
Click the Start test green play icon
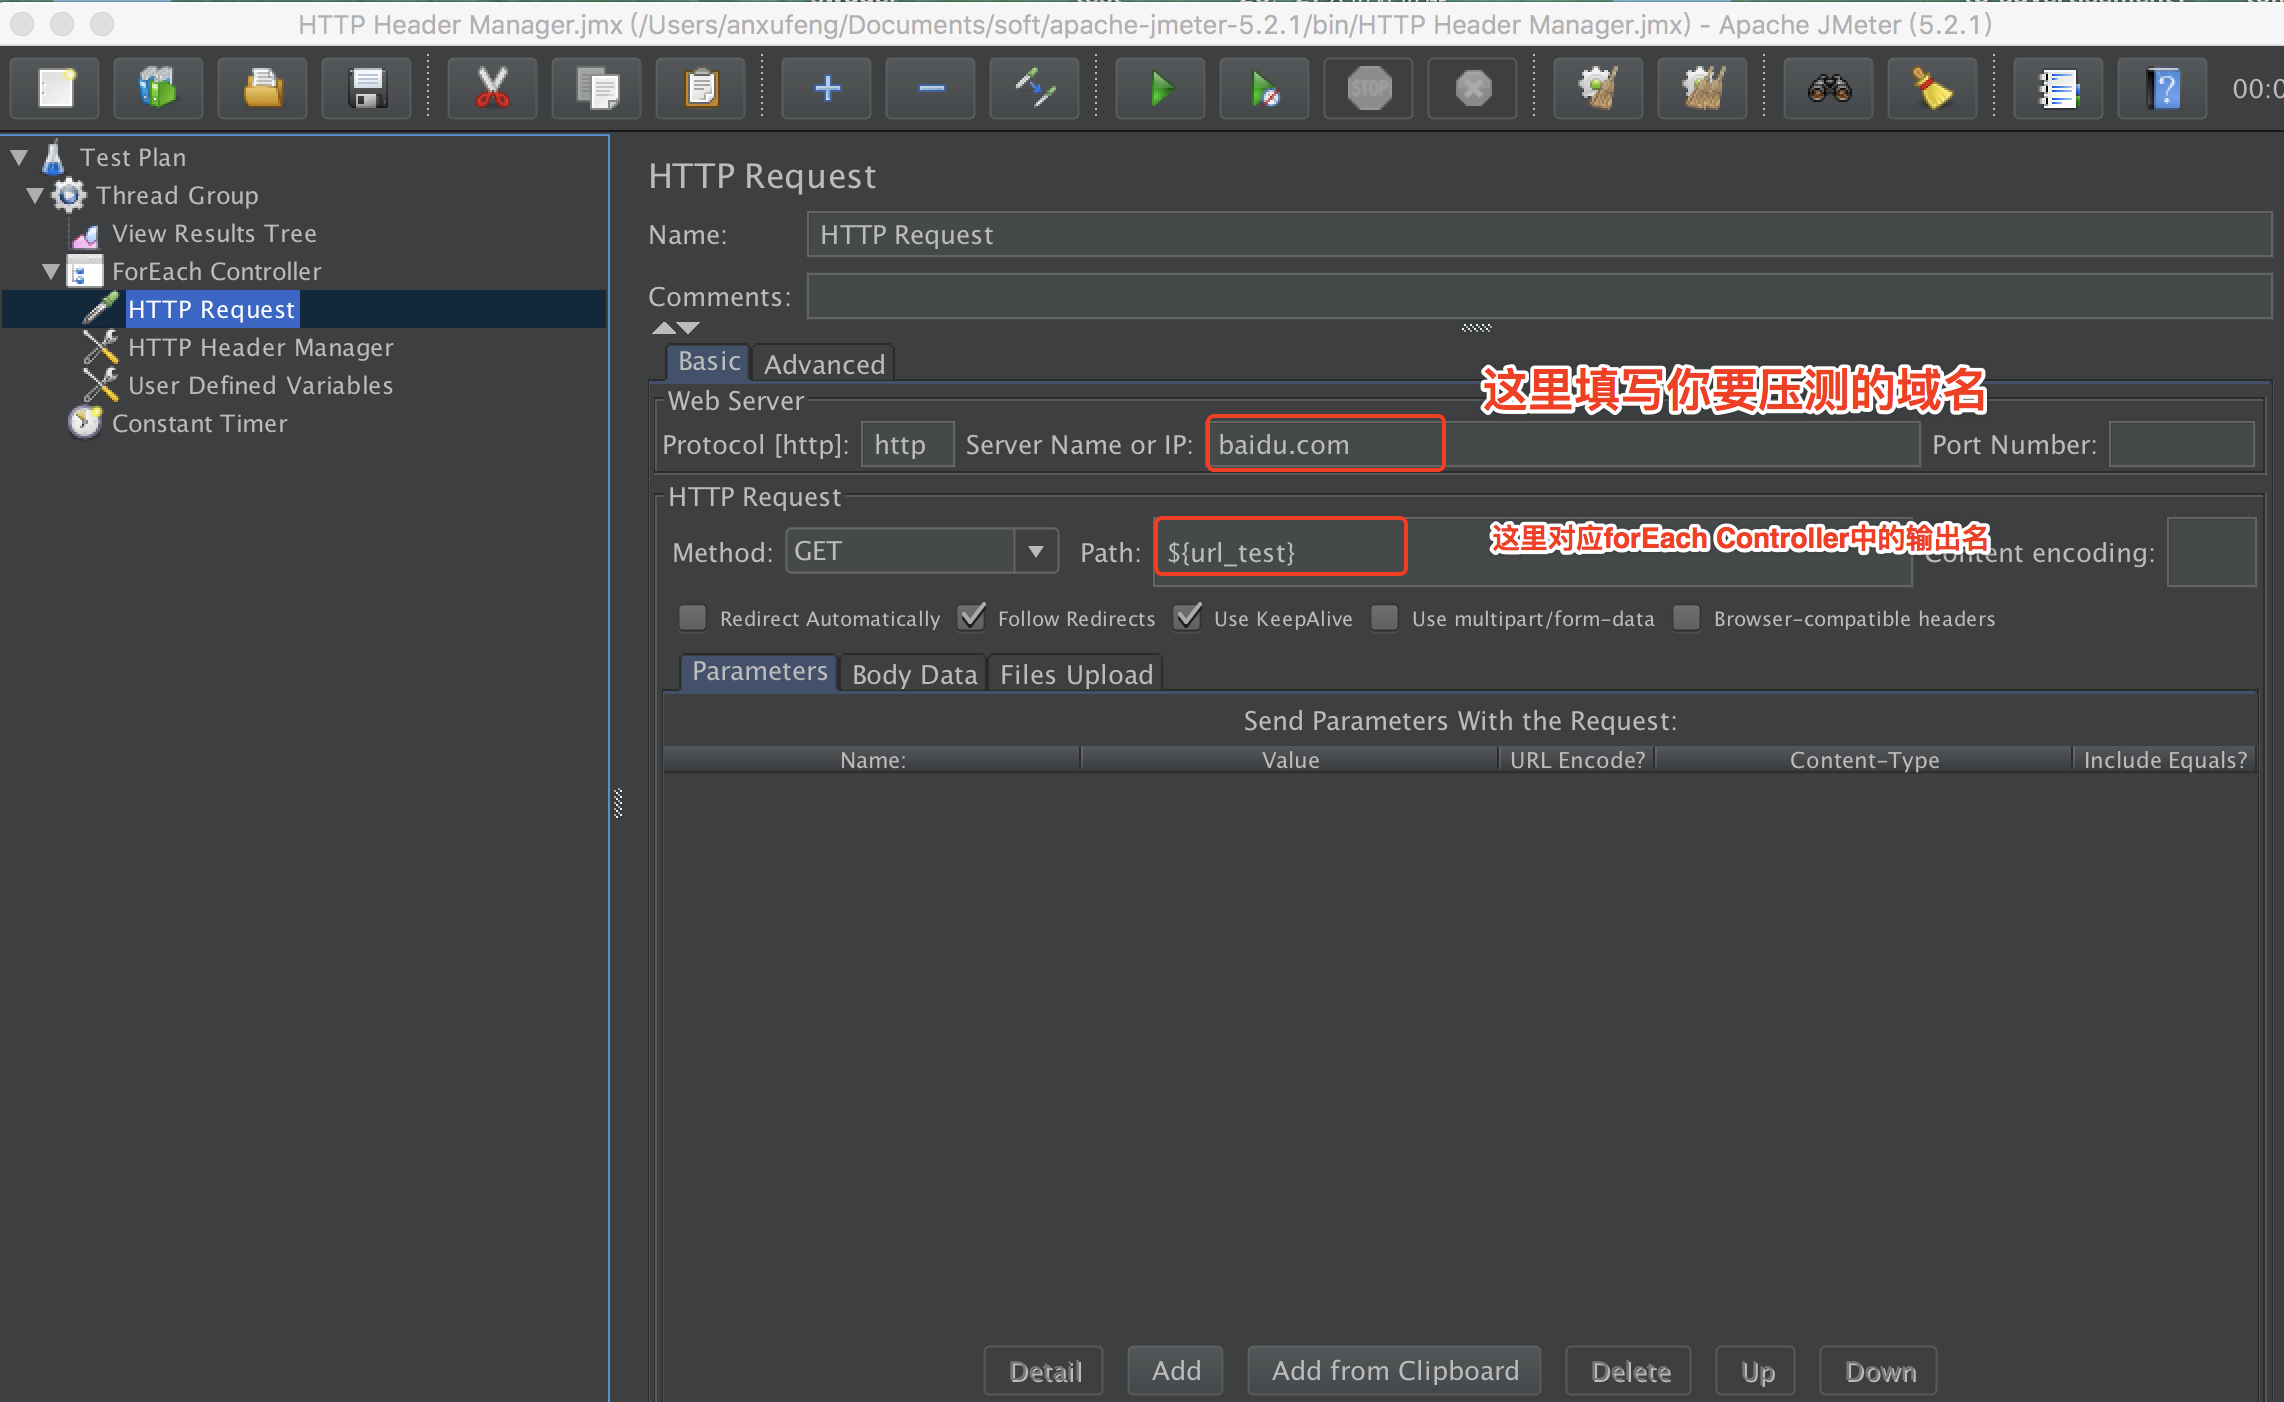pyautogui.click(x=1160, y=89)
